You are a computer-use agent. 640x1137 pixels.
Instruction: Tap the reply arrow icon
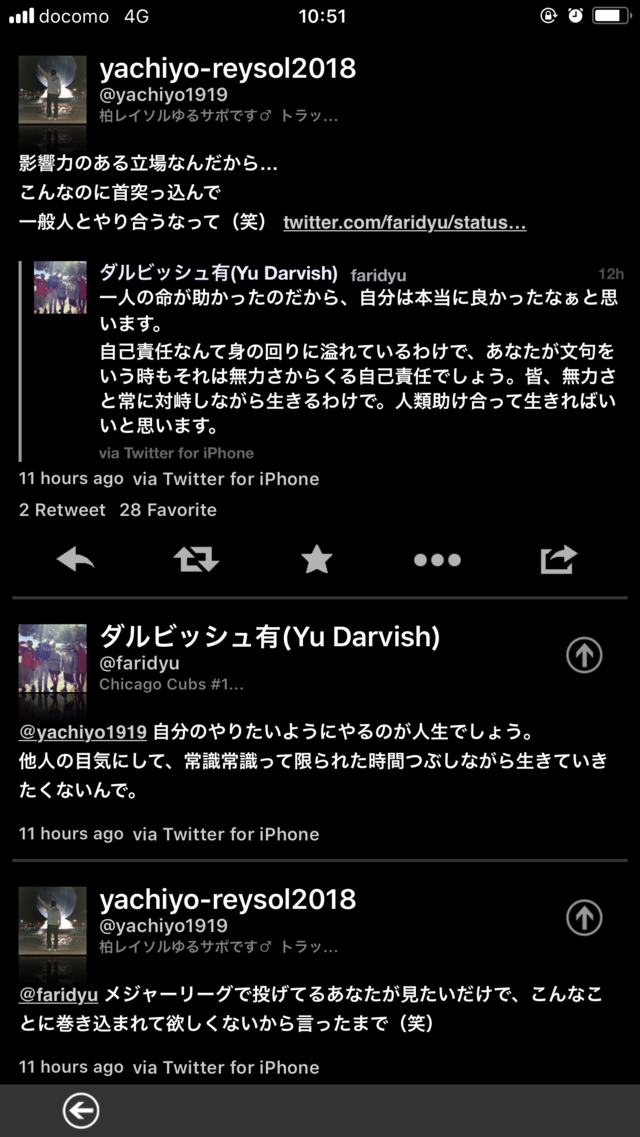click(x=75, y=559)
